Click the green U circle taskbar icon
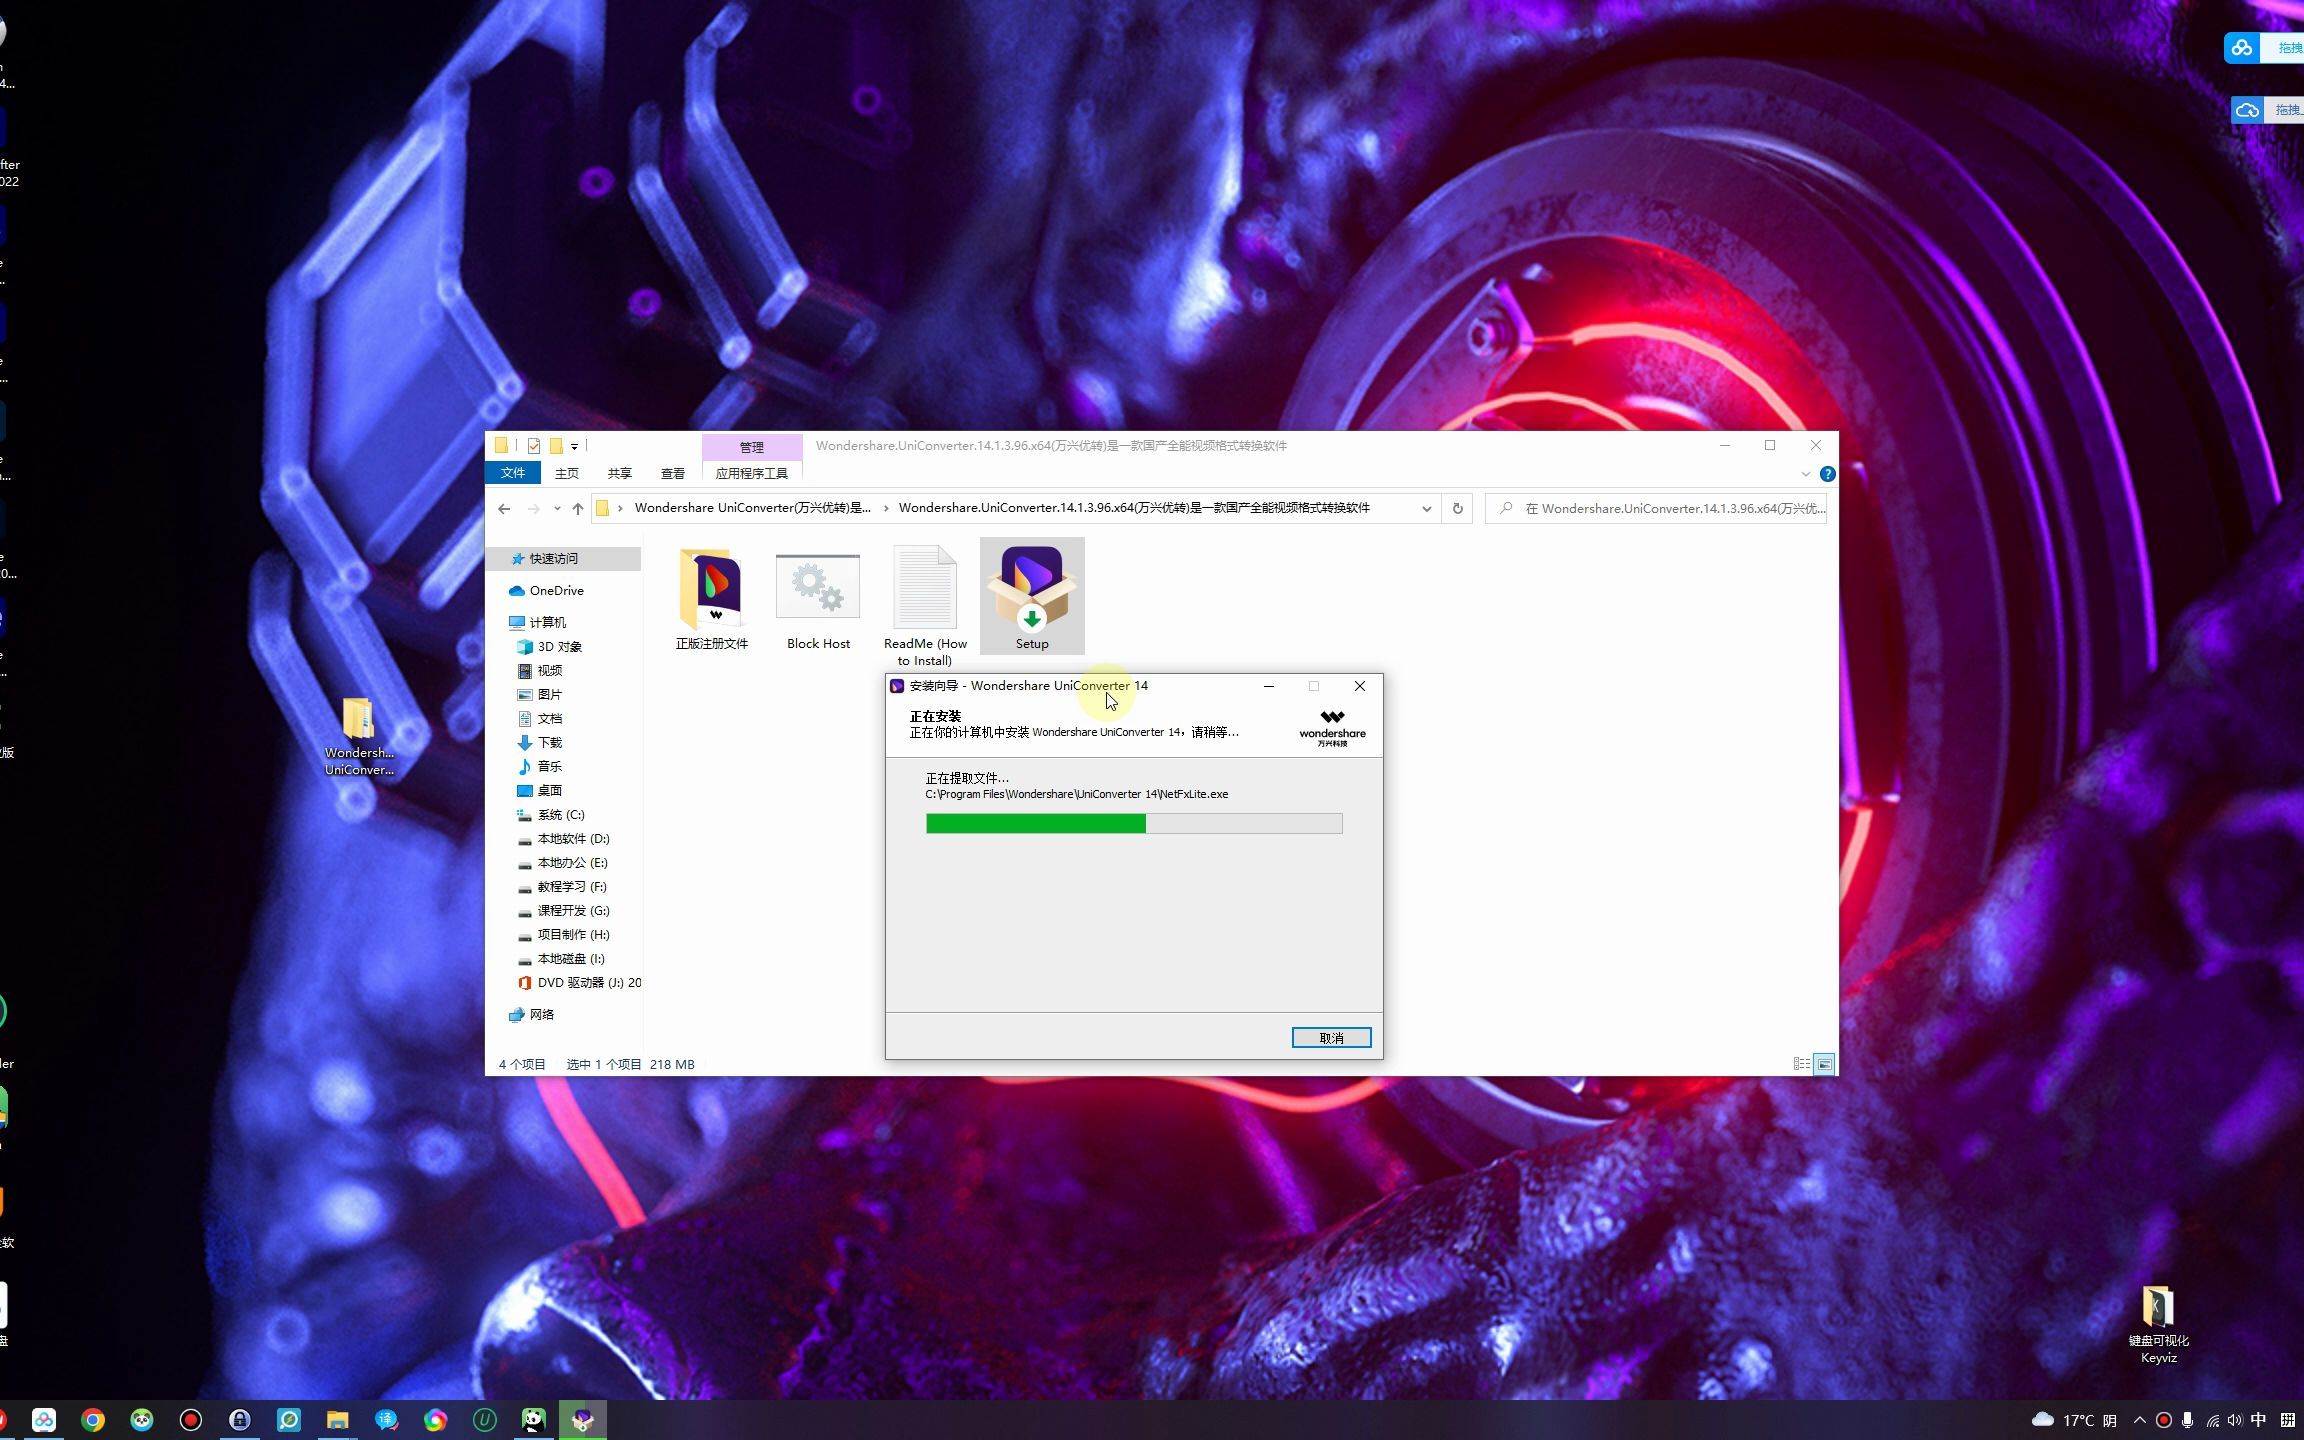 [485, 1420]
